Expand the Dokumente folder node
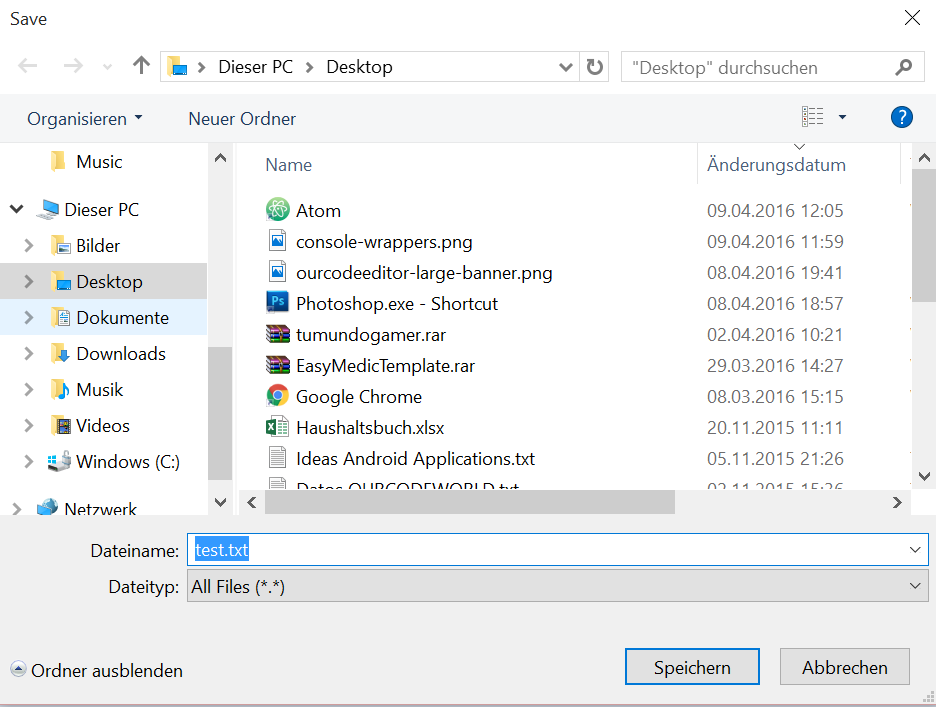936x707 pixels. pyautogui.click(x=29, y=317)
